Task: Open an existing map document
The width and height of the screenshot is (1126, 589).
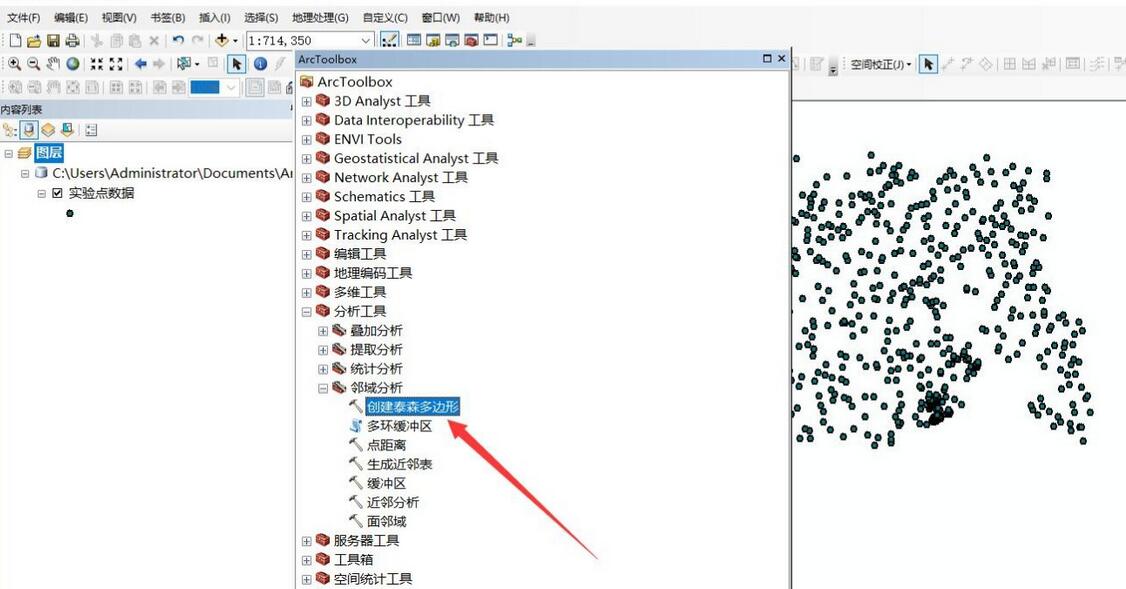Action: (34, 41)
